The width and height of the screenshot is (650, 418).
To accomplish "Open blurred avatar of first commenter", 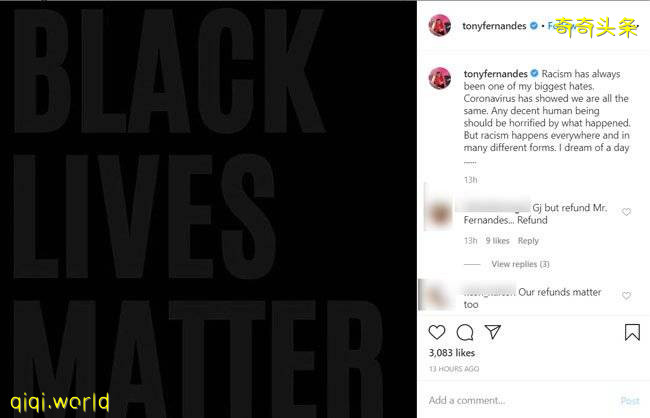I will click(x=439, y=213).
